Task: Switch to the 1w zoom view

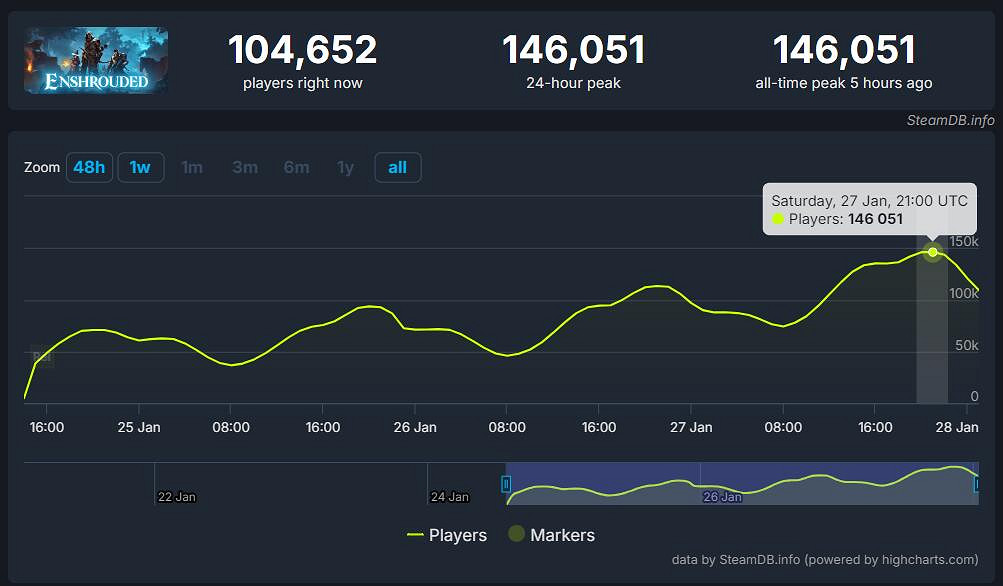Action: pyautogui.click(x=140, y=167)
